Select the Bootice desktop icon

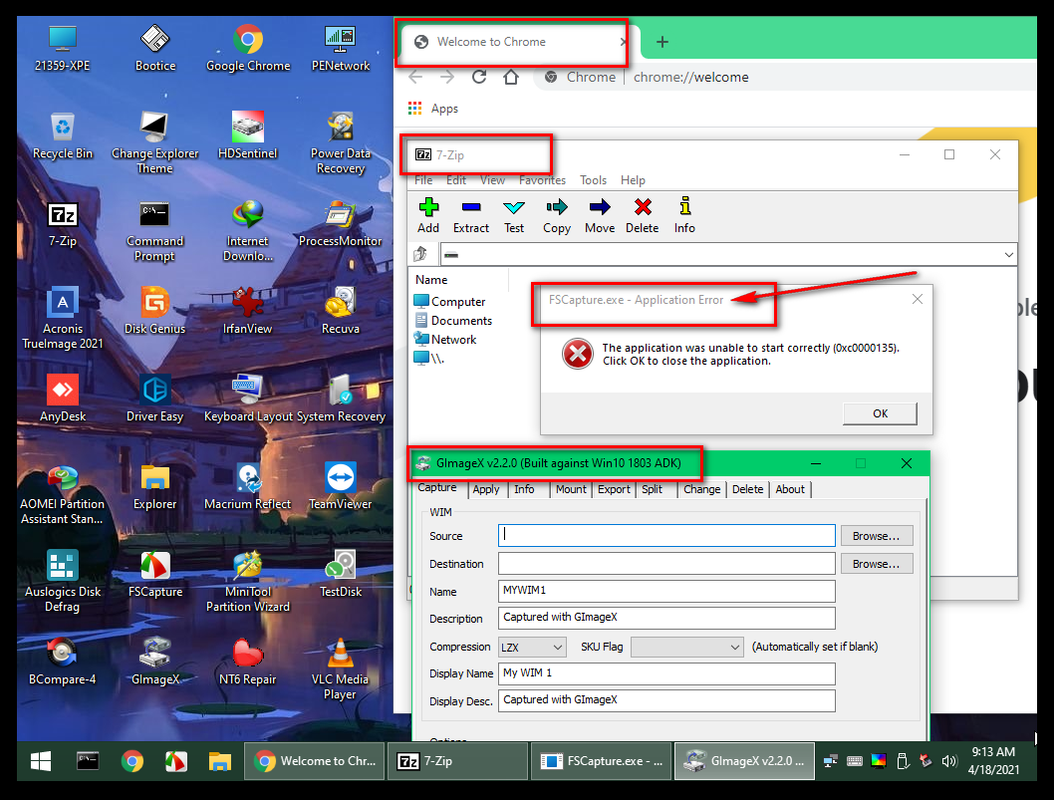pos(155,48)
